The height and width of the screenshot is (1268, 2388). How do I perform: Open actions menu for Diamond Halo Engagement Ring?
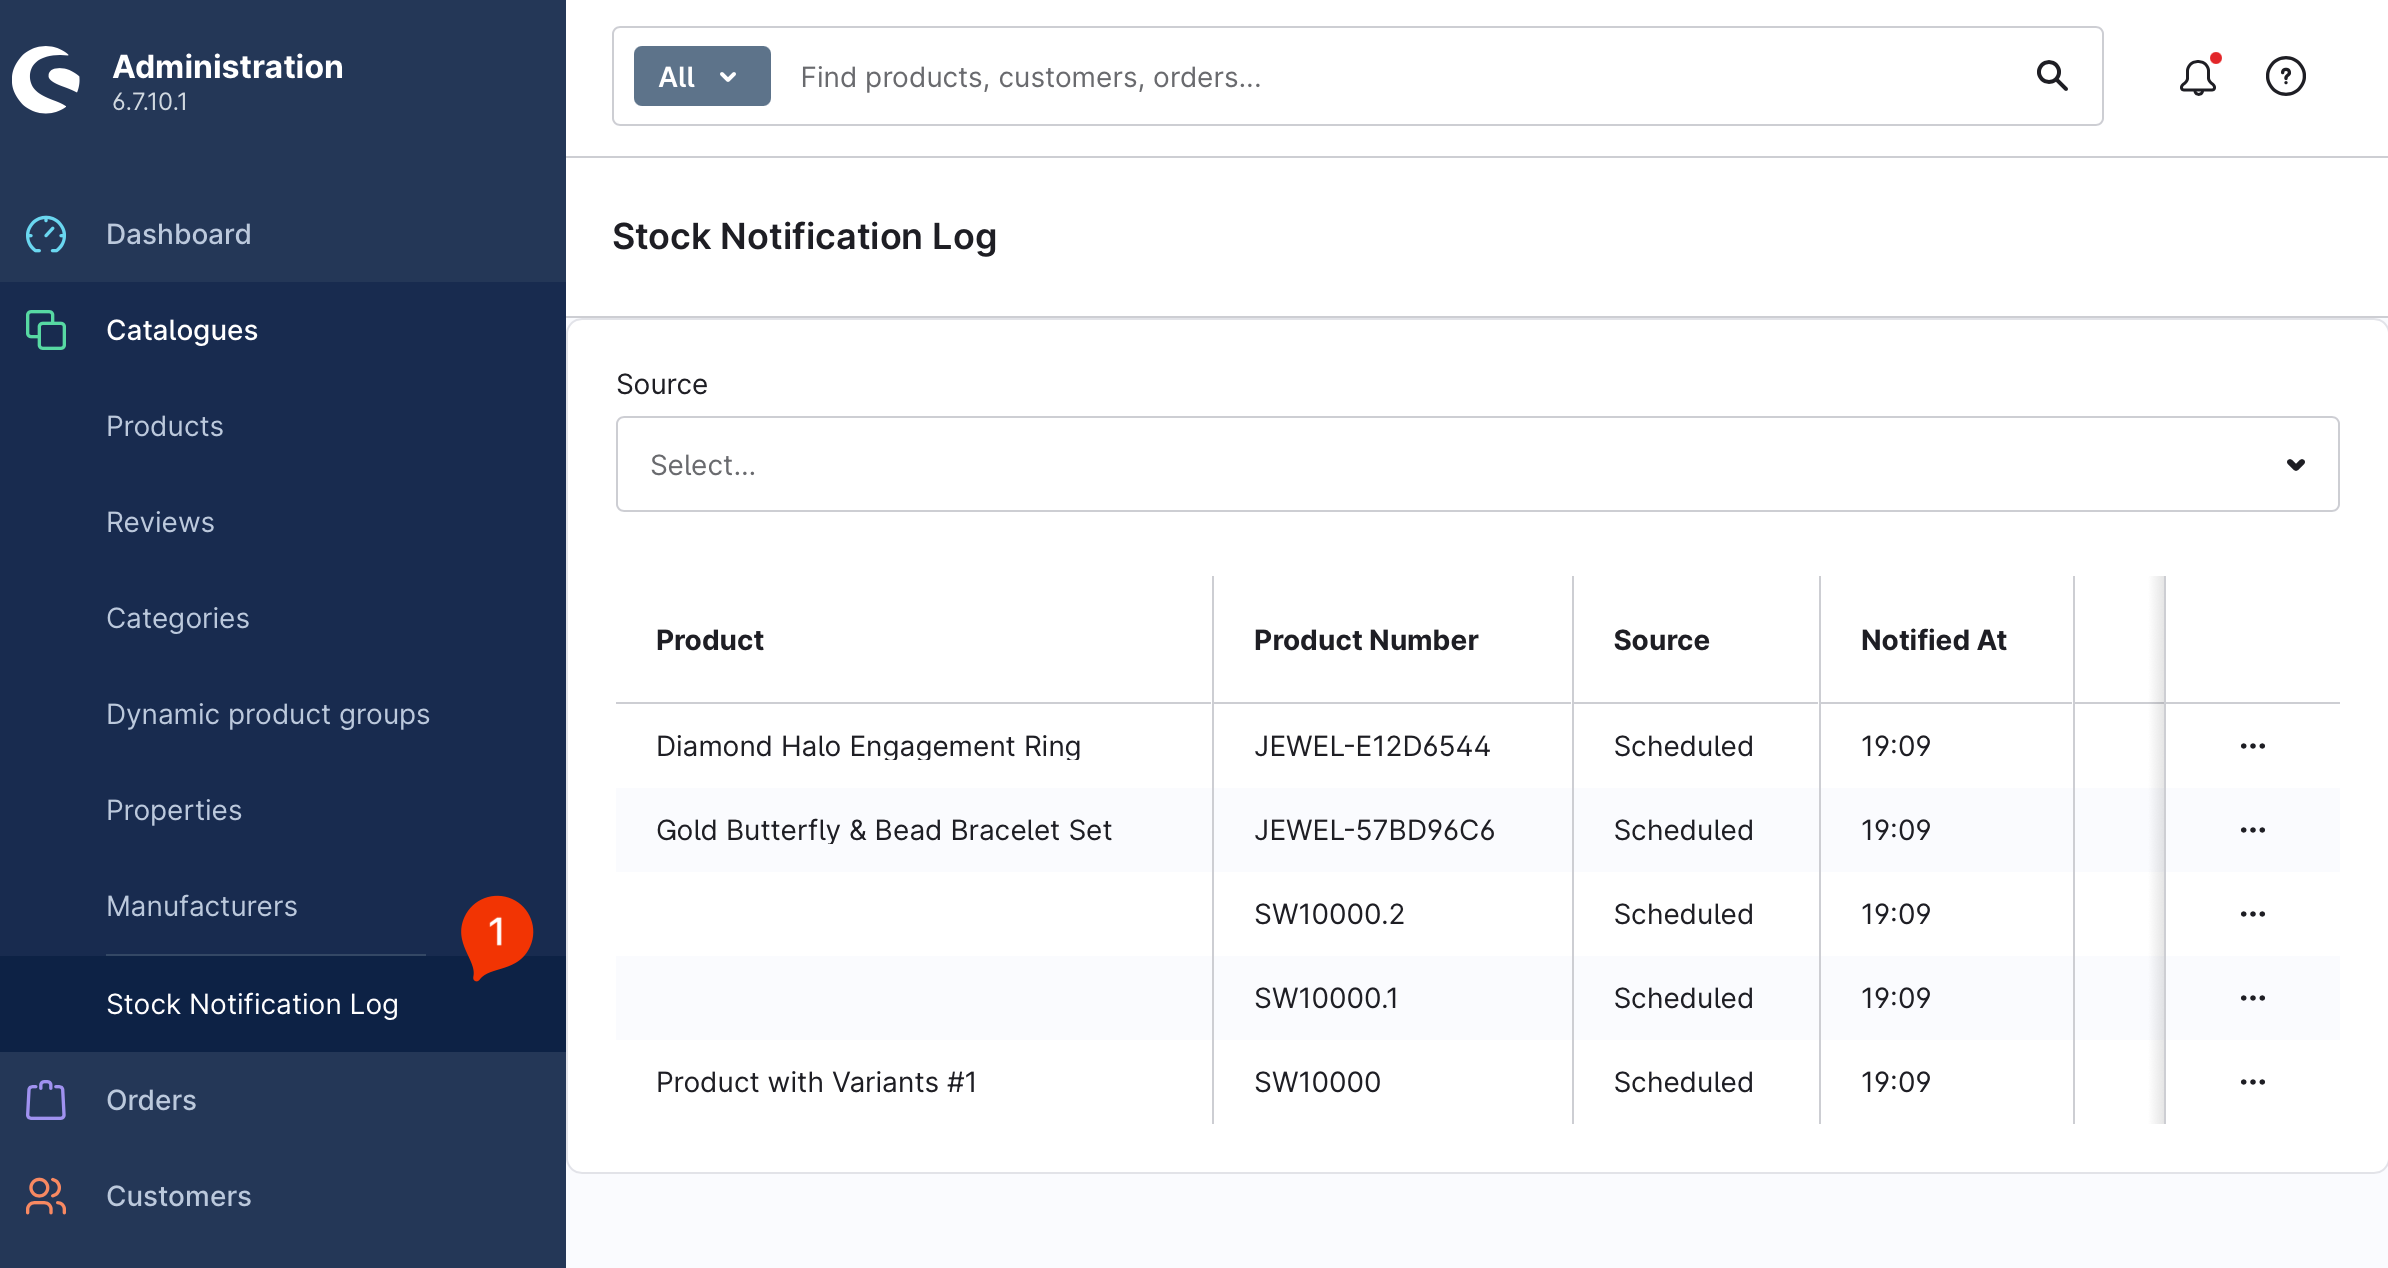(x=2253, y=746)
